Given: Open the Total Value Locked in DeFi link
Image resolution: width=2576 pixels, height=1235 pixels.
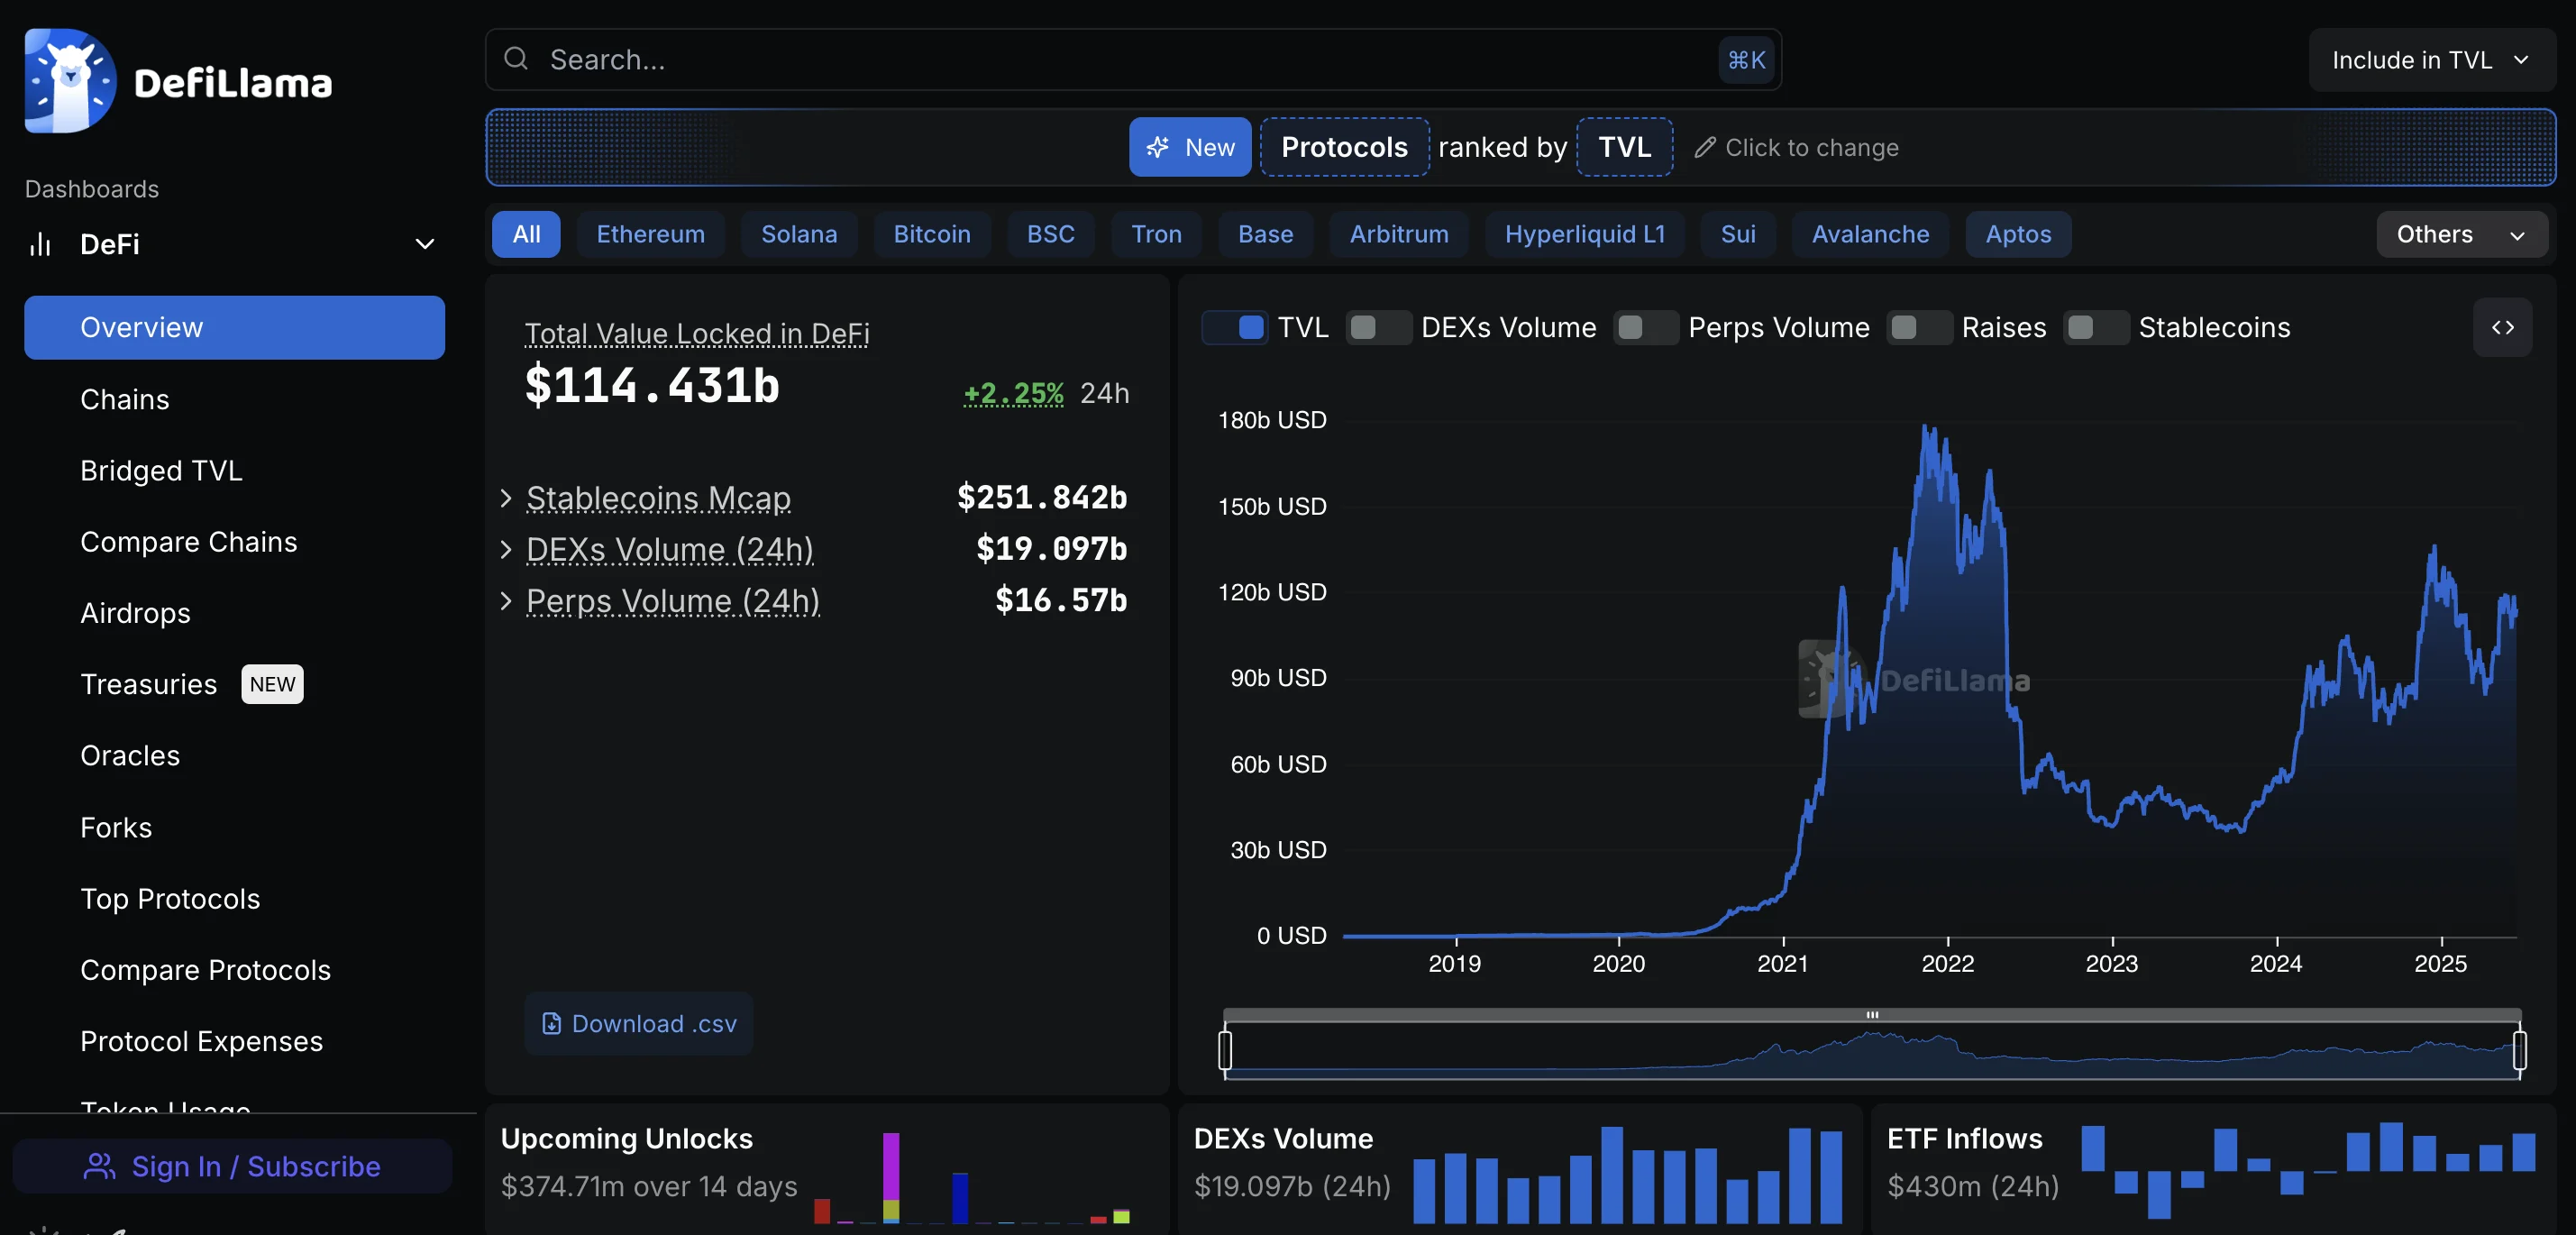Looking at the screenshot, I should click(x=697, y=333).
